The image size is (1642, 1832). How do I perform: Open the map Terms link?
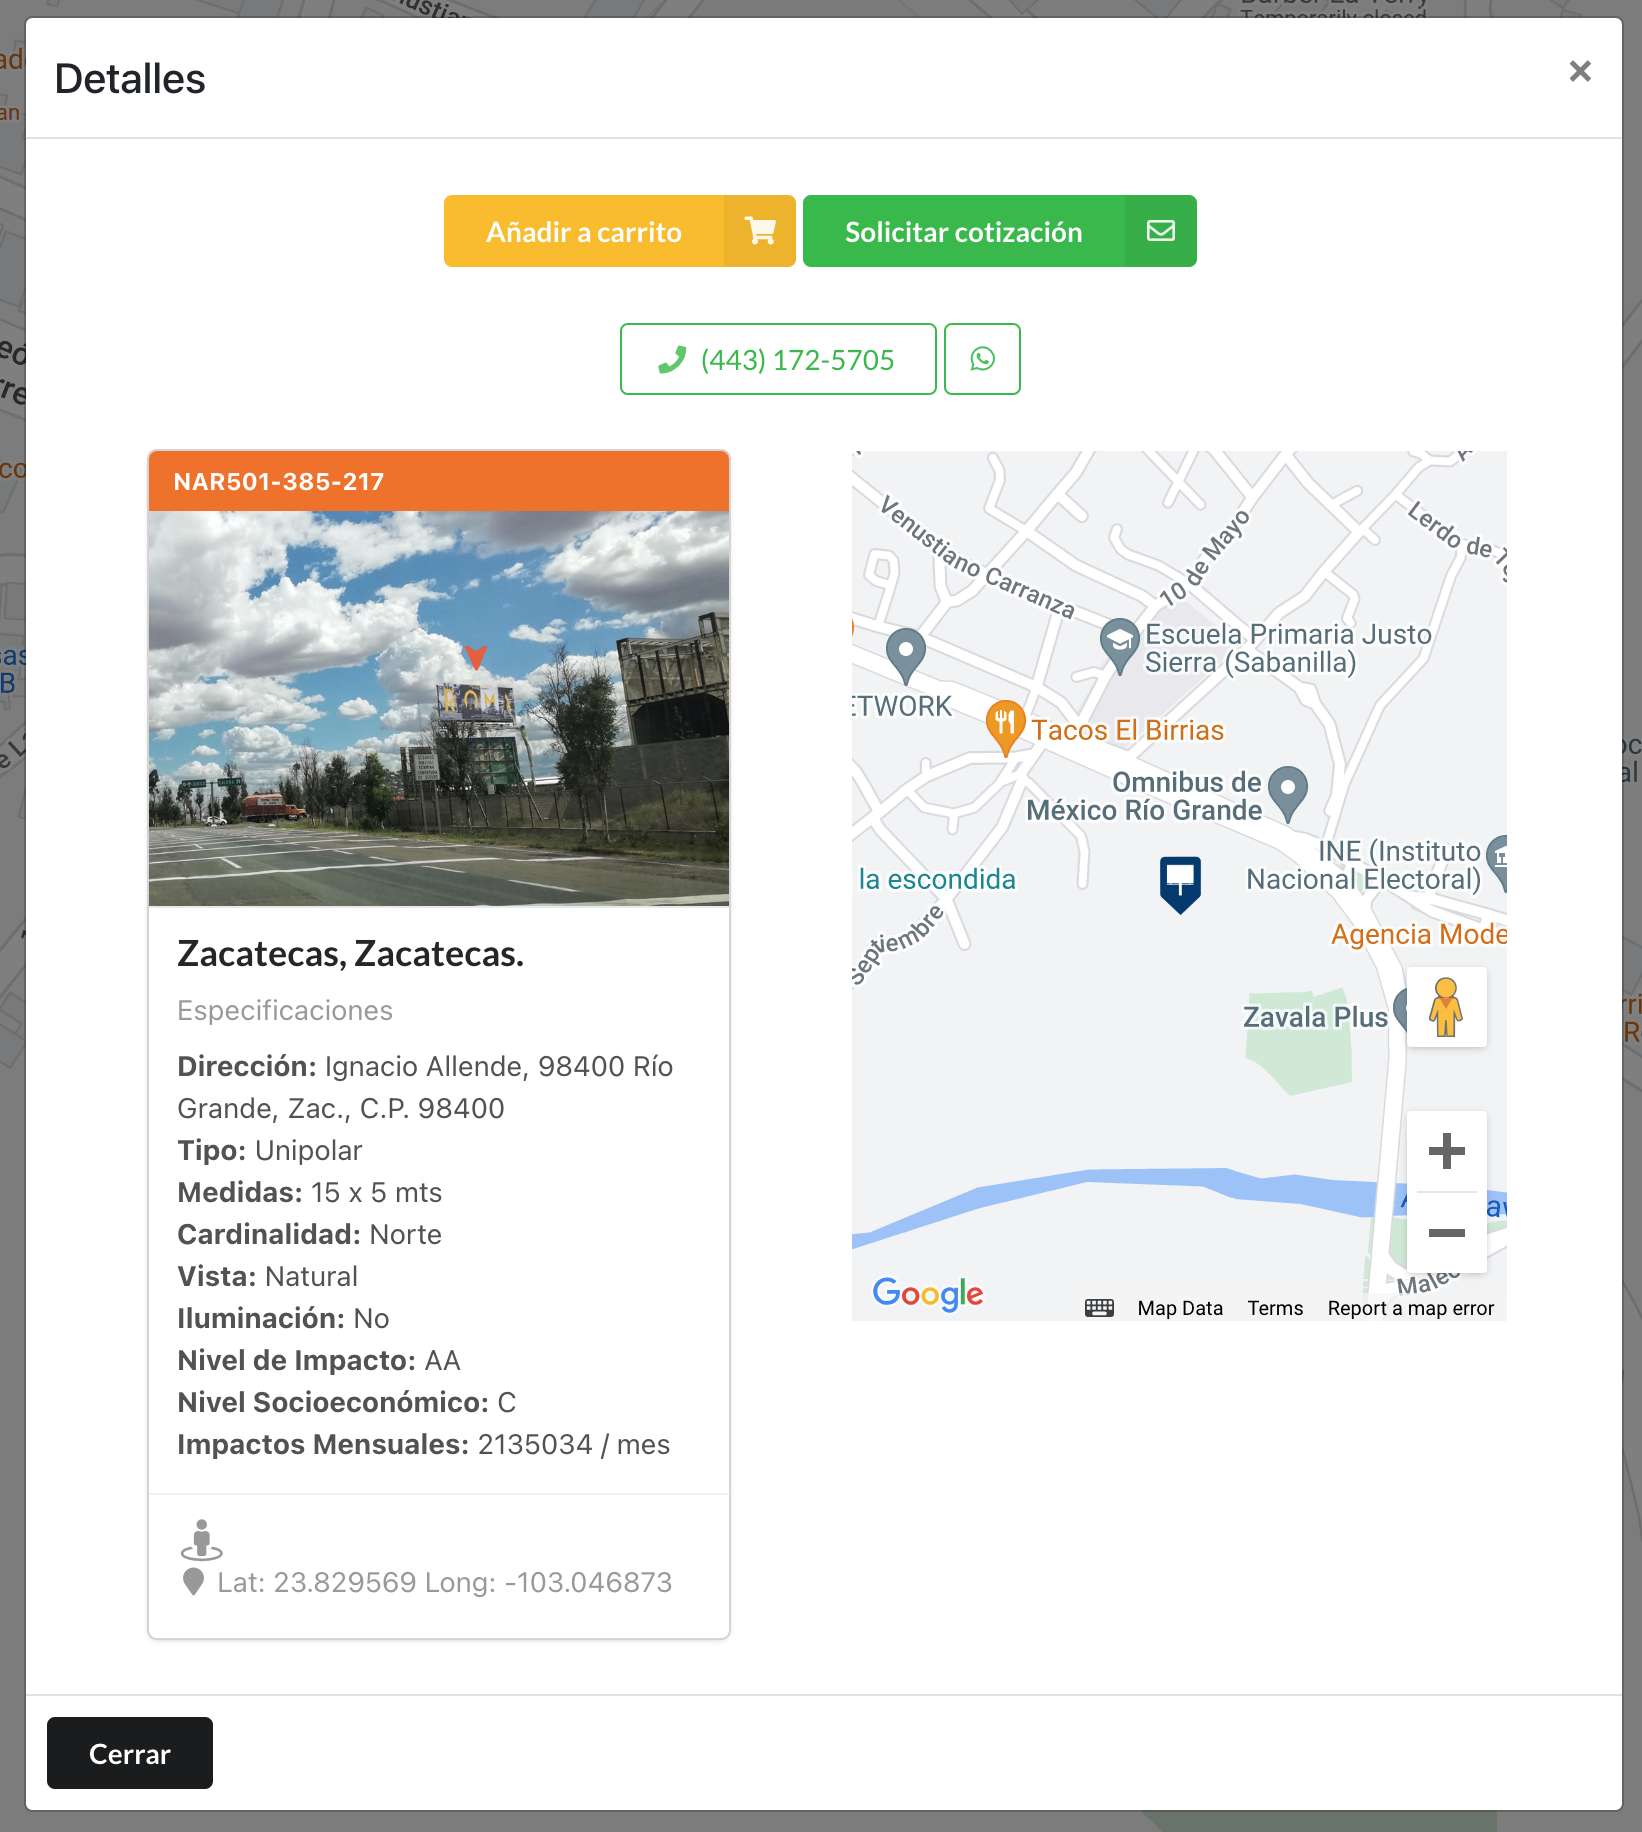click(x=1275, y=1308)
